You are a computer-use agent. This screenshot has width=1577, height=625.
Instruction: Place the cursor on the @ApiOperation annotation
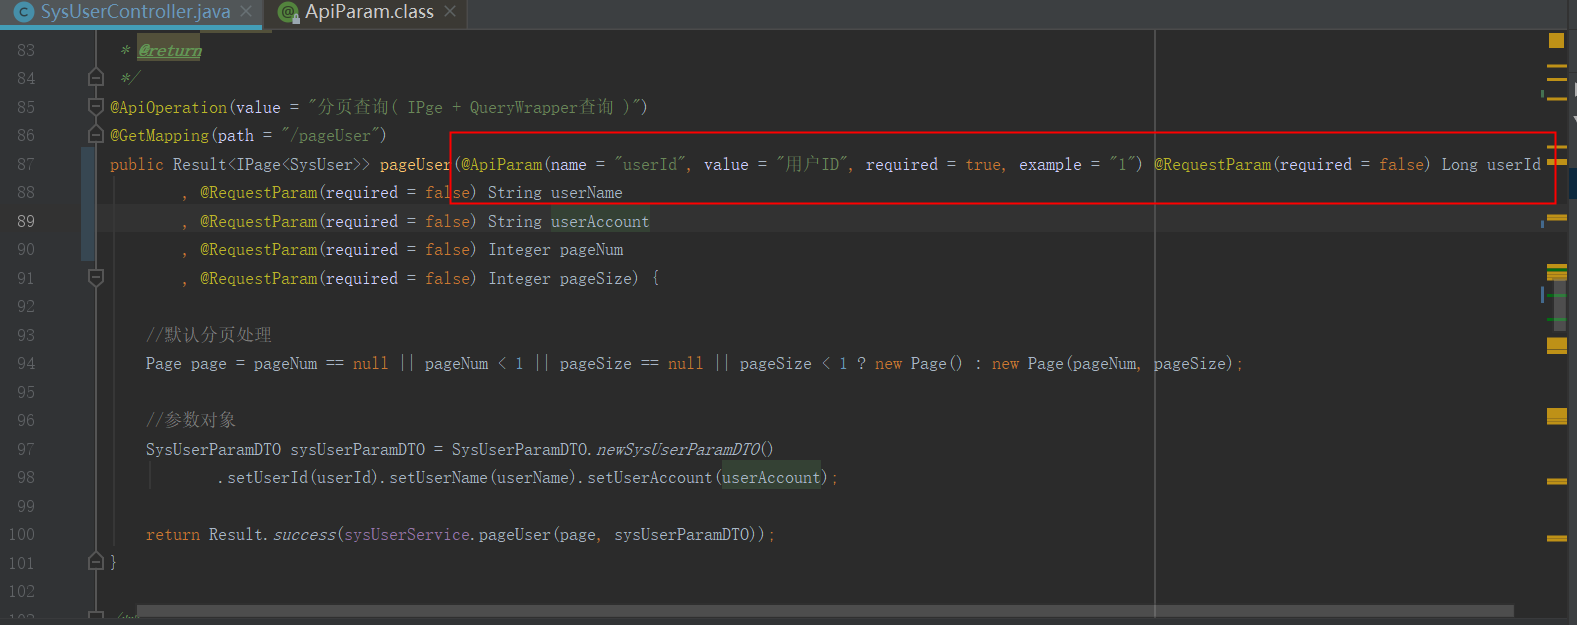[169, 107]
